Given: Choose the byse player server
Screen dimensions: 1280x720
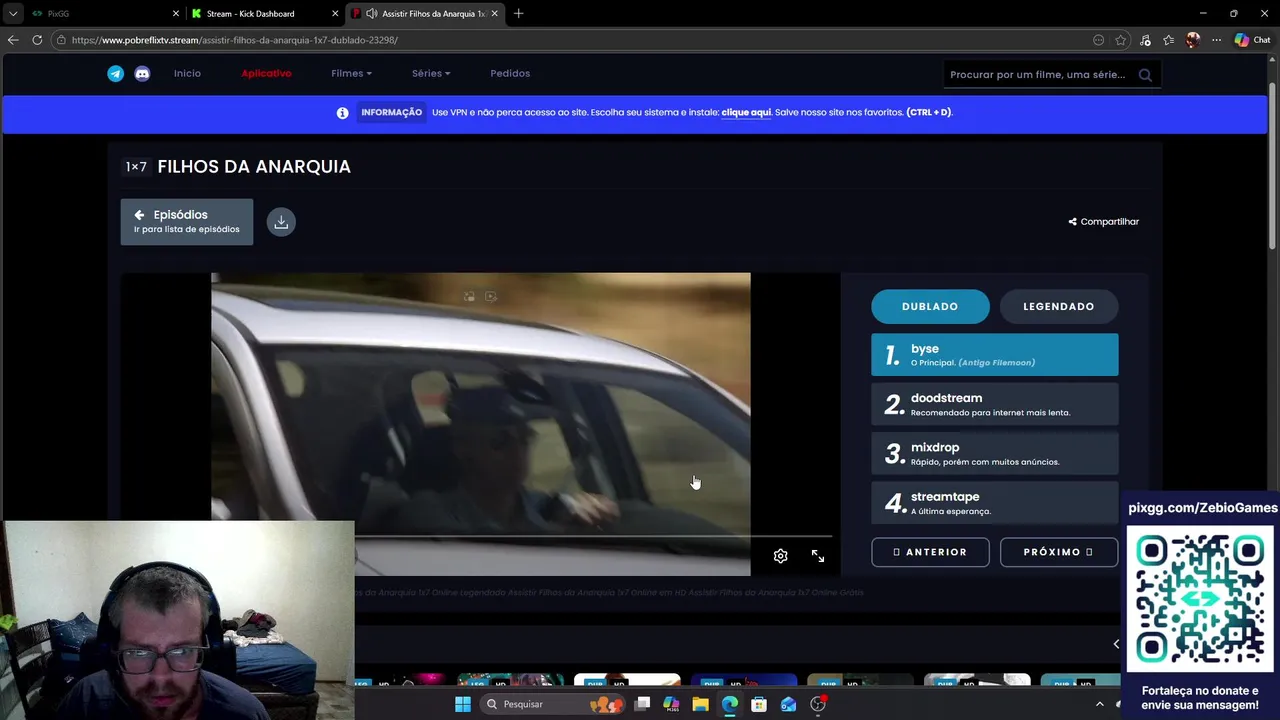Looking at the screenshot, I should point(994,355).
